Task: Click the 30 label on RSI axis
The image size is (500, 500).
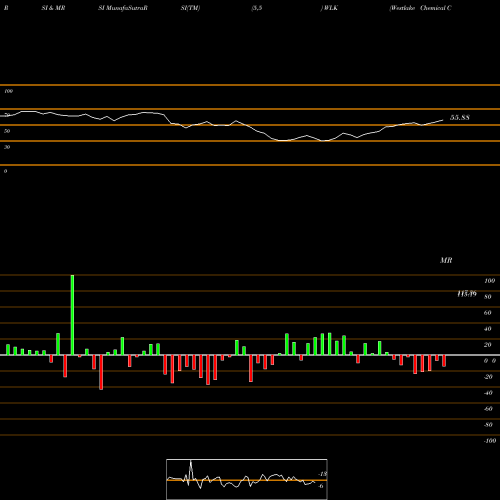Action: 7,147
